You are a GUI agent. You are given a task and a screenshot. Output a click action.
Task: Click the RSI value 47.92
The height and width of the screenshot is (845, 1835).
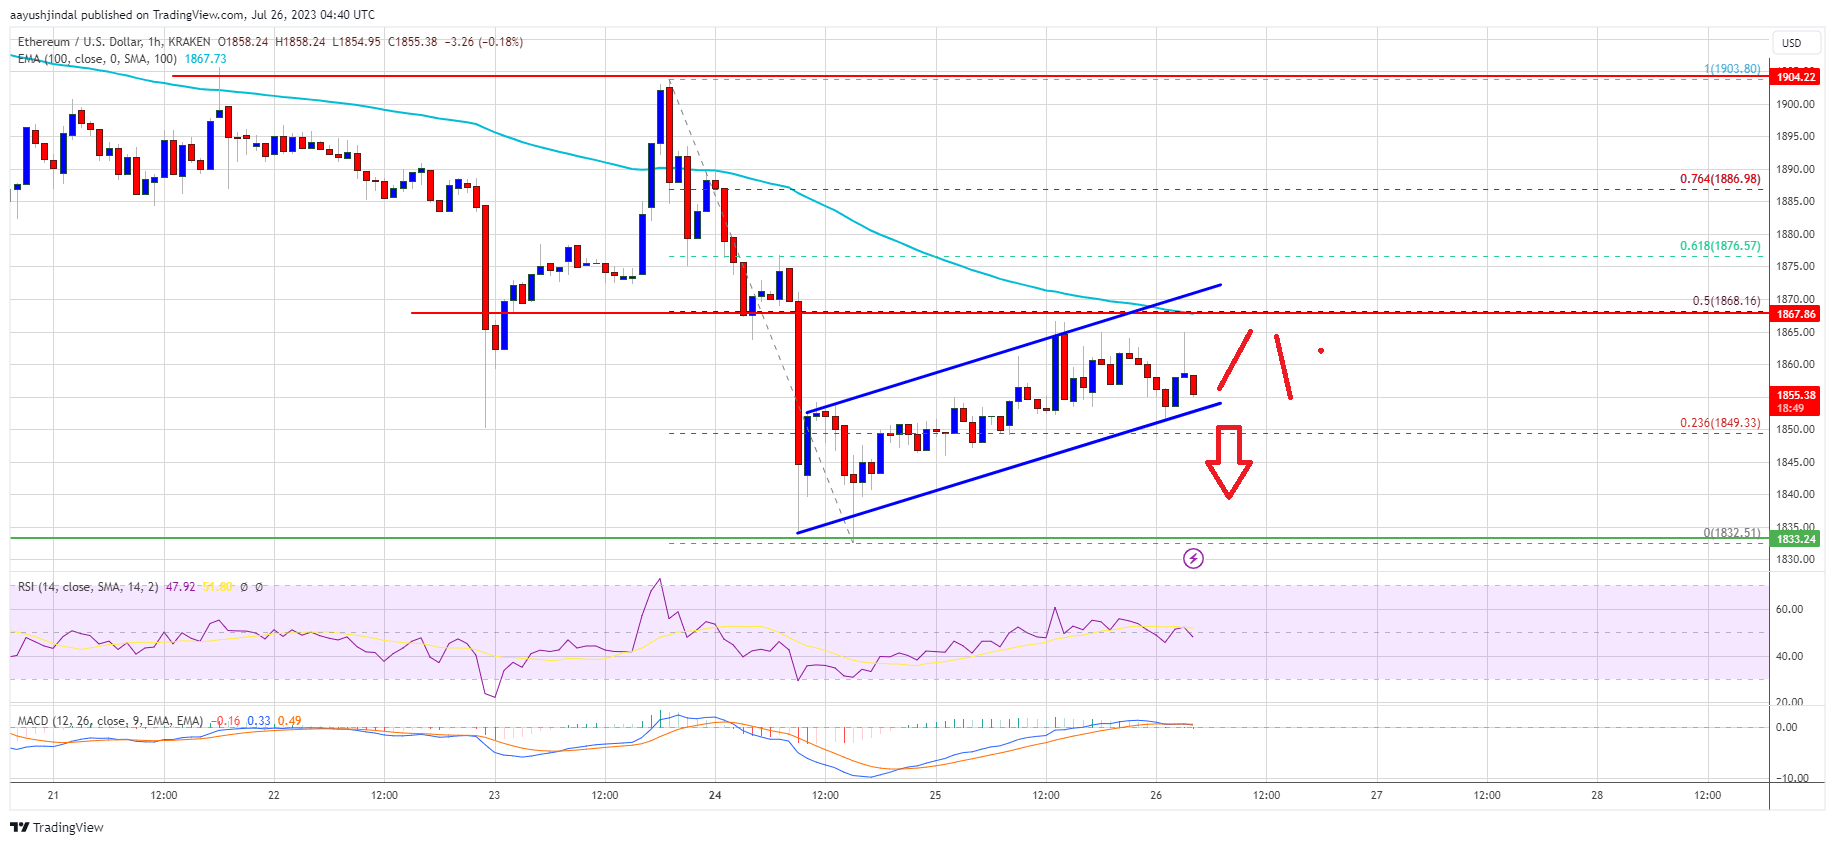pos(180,587)
